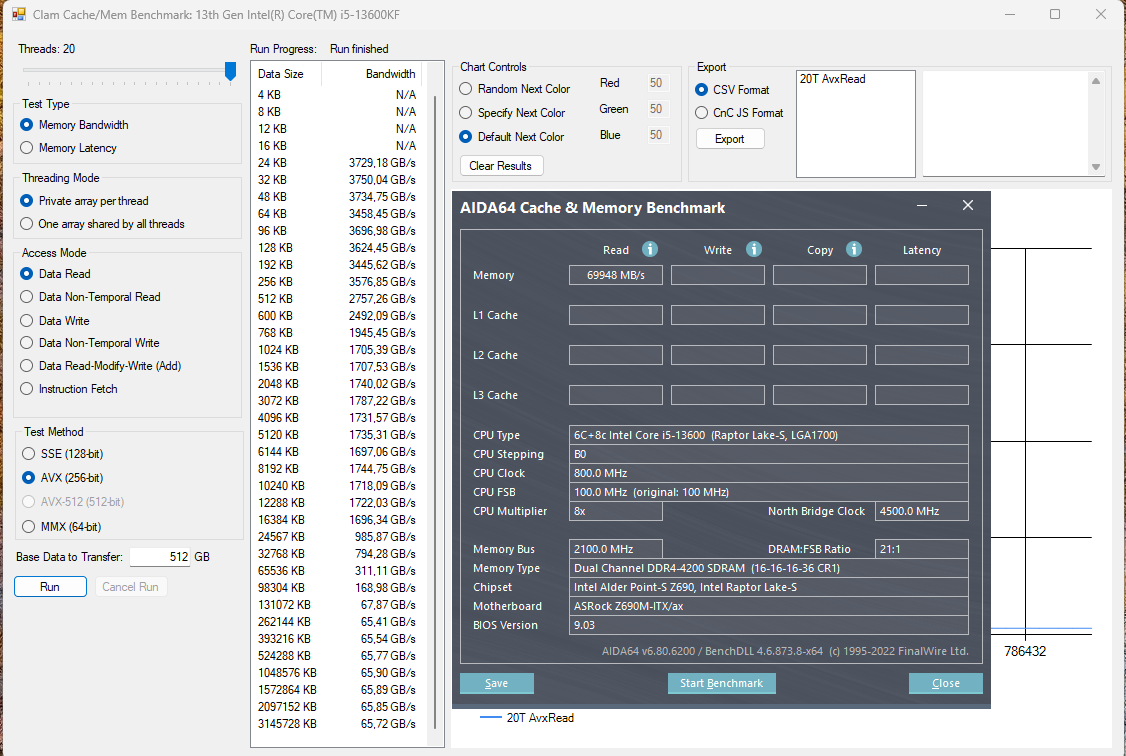Click the Read info icon in AIDA64
This screenshot has height=756, width=1126.
coord(650,249)
